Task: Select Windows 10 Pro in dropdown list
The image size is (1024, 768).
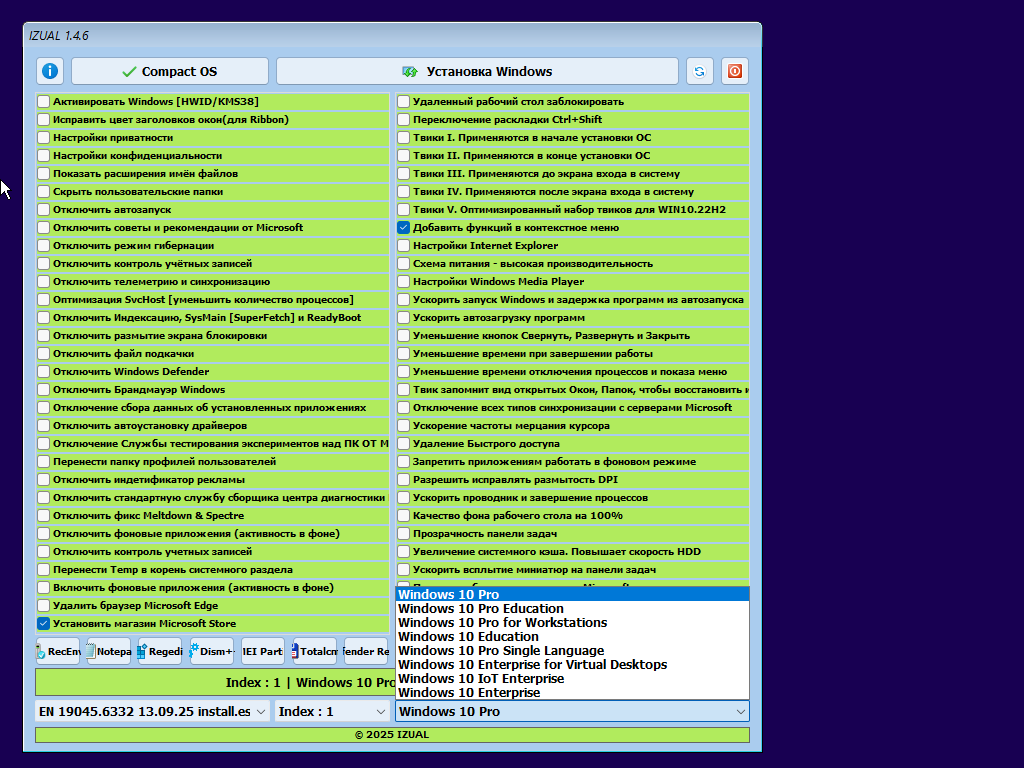Action: tap(572, 594)
